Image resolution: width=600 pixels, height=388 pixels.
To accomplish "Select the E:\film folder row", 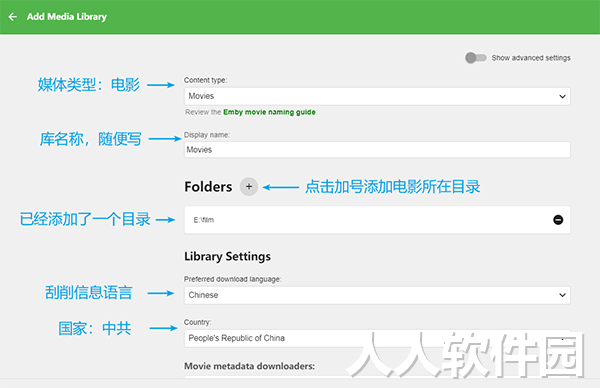I will tap(377, 220).
